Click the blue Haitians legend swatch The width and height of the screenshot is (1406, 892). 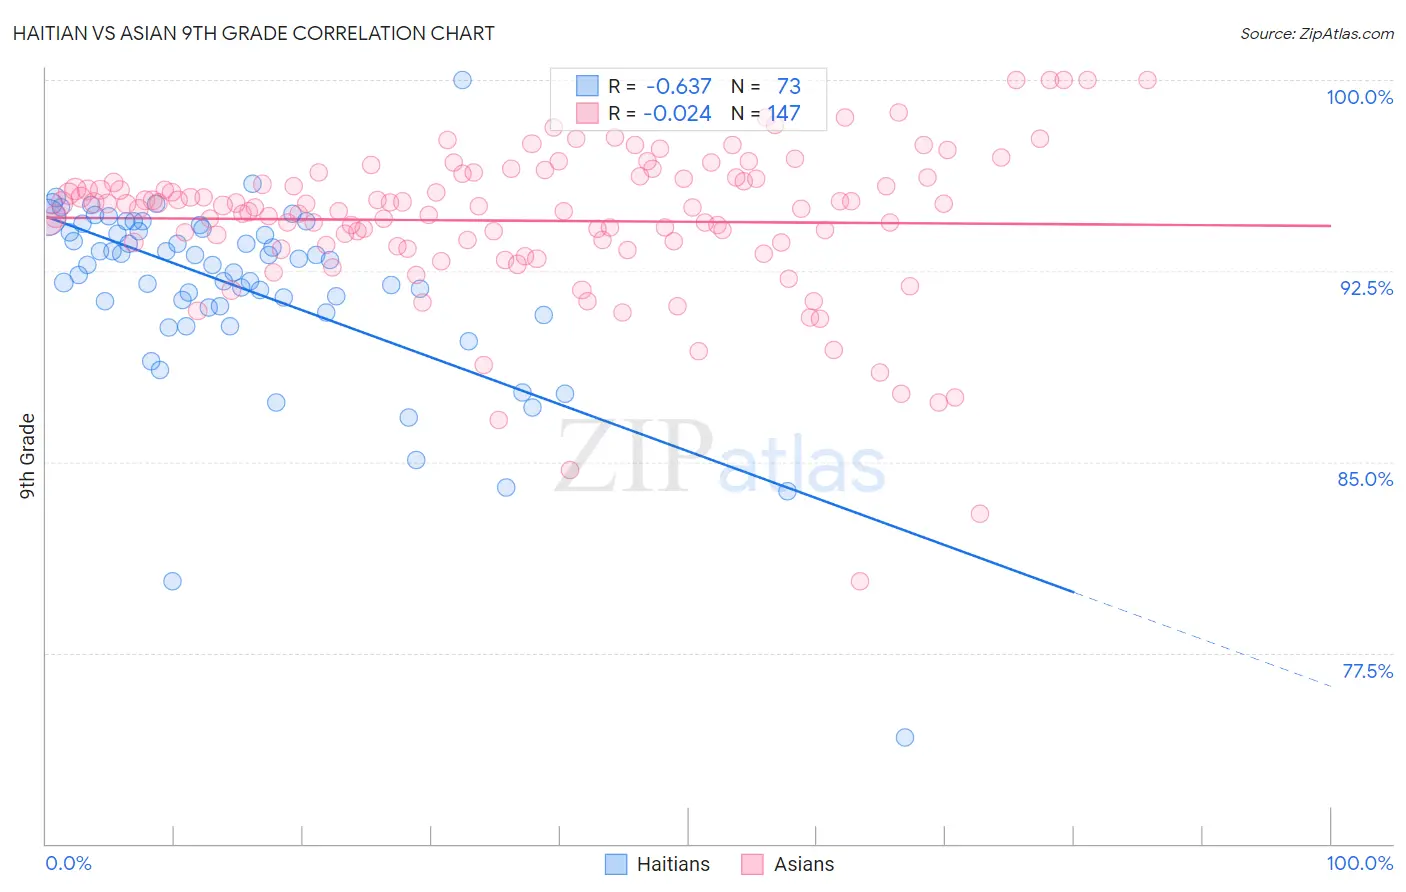617,864
